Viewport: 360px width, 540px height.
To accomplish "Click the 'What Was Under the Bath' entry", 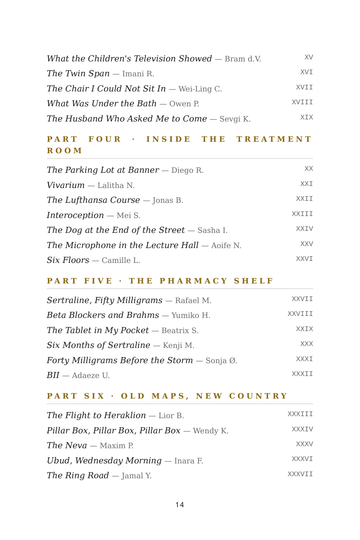I will pos(180,103).
